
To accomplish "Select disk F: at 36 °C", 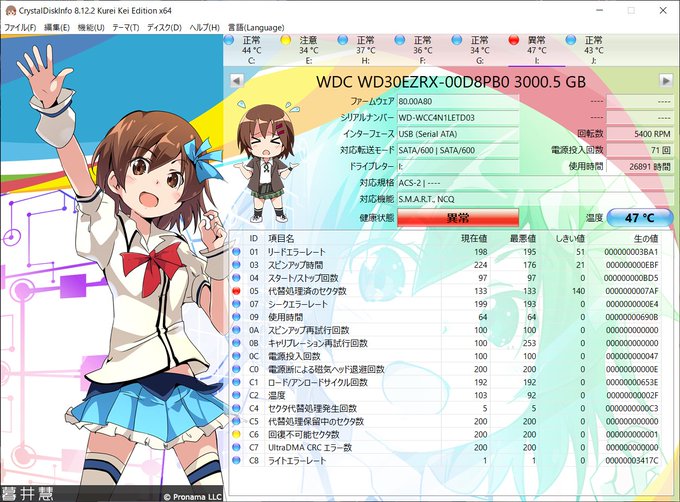I will 422,50.
